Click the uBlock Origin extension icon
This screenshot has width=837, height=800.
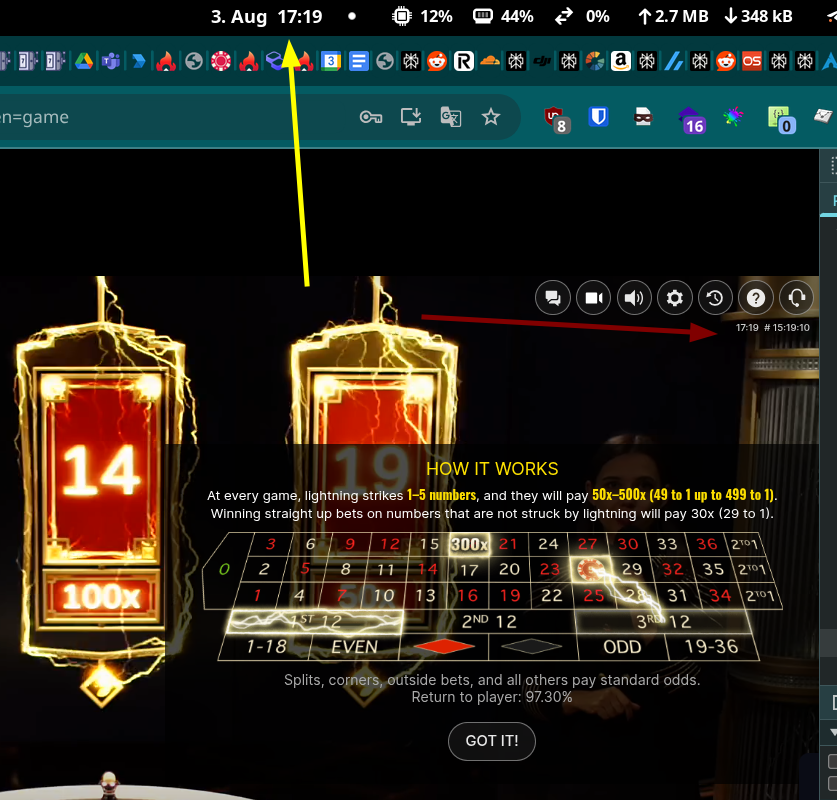(555, 119)
